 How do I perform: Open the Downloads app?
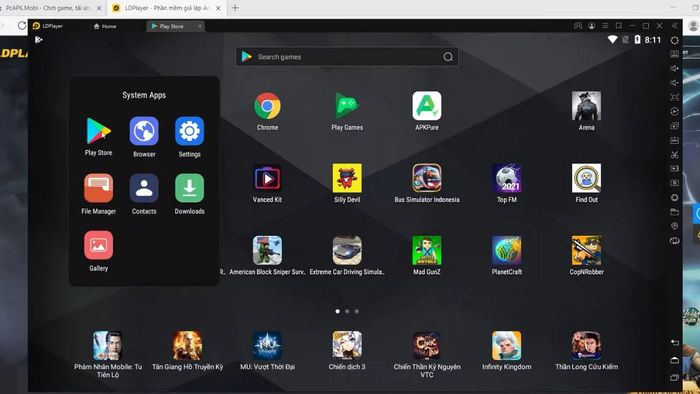coord(189,188)
